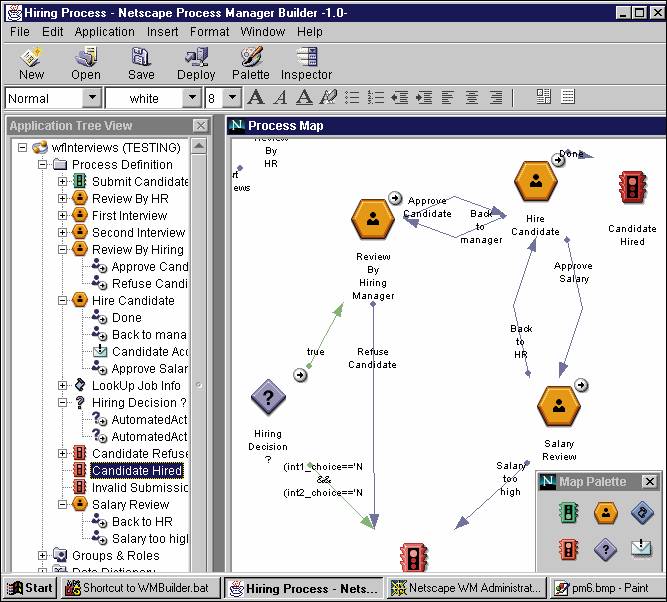Select Invalid Submission item in tree

point(137,487)
